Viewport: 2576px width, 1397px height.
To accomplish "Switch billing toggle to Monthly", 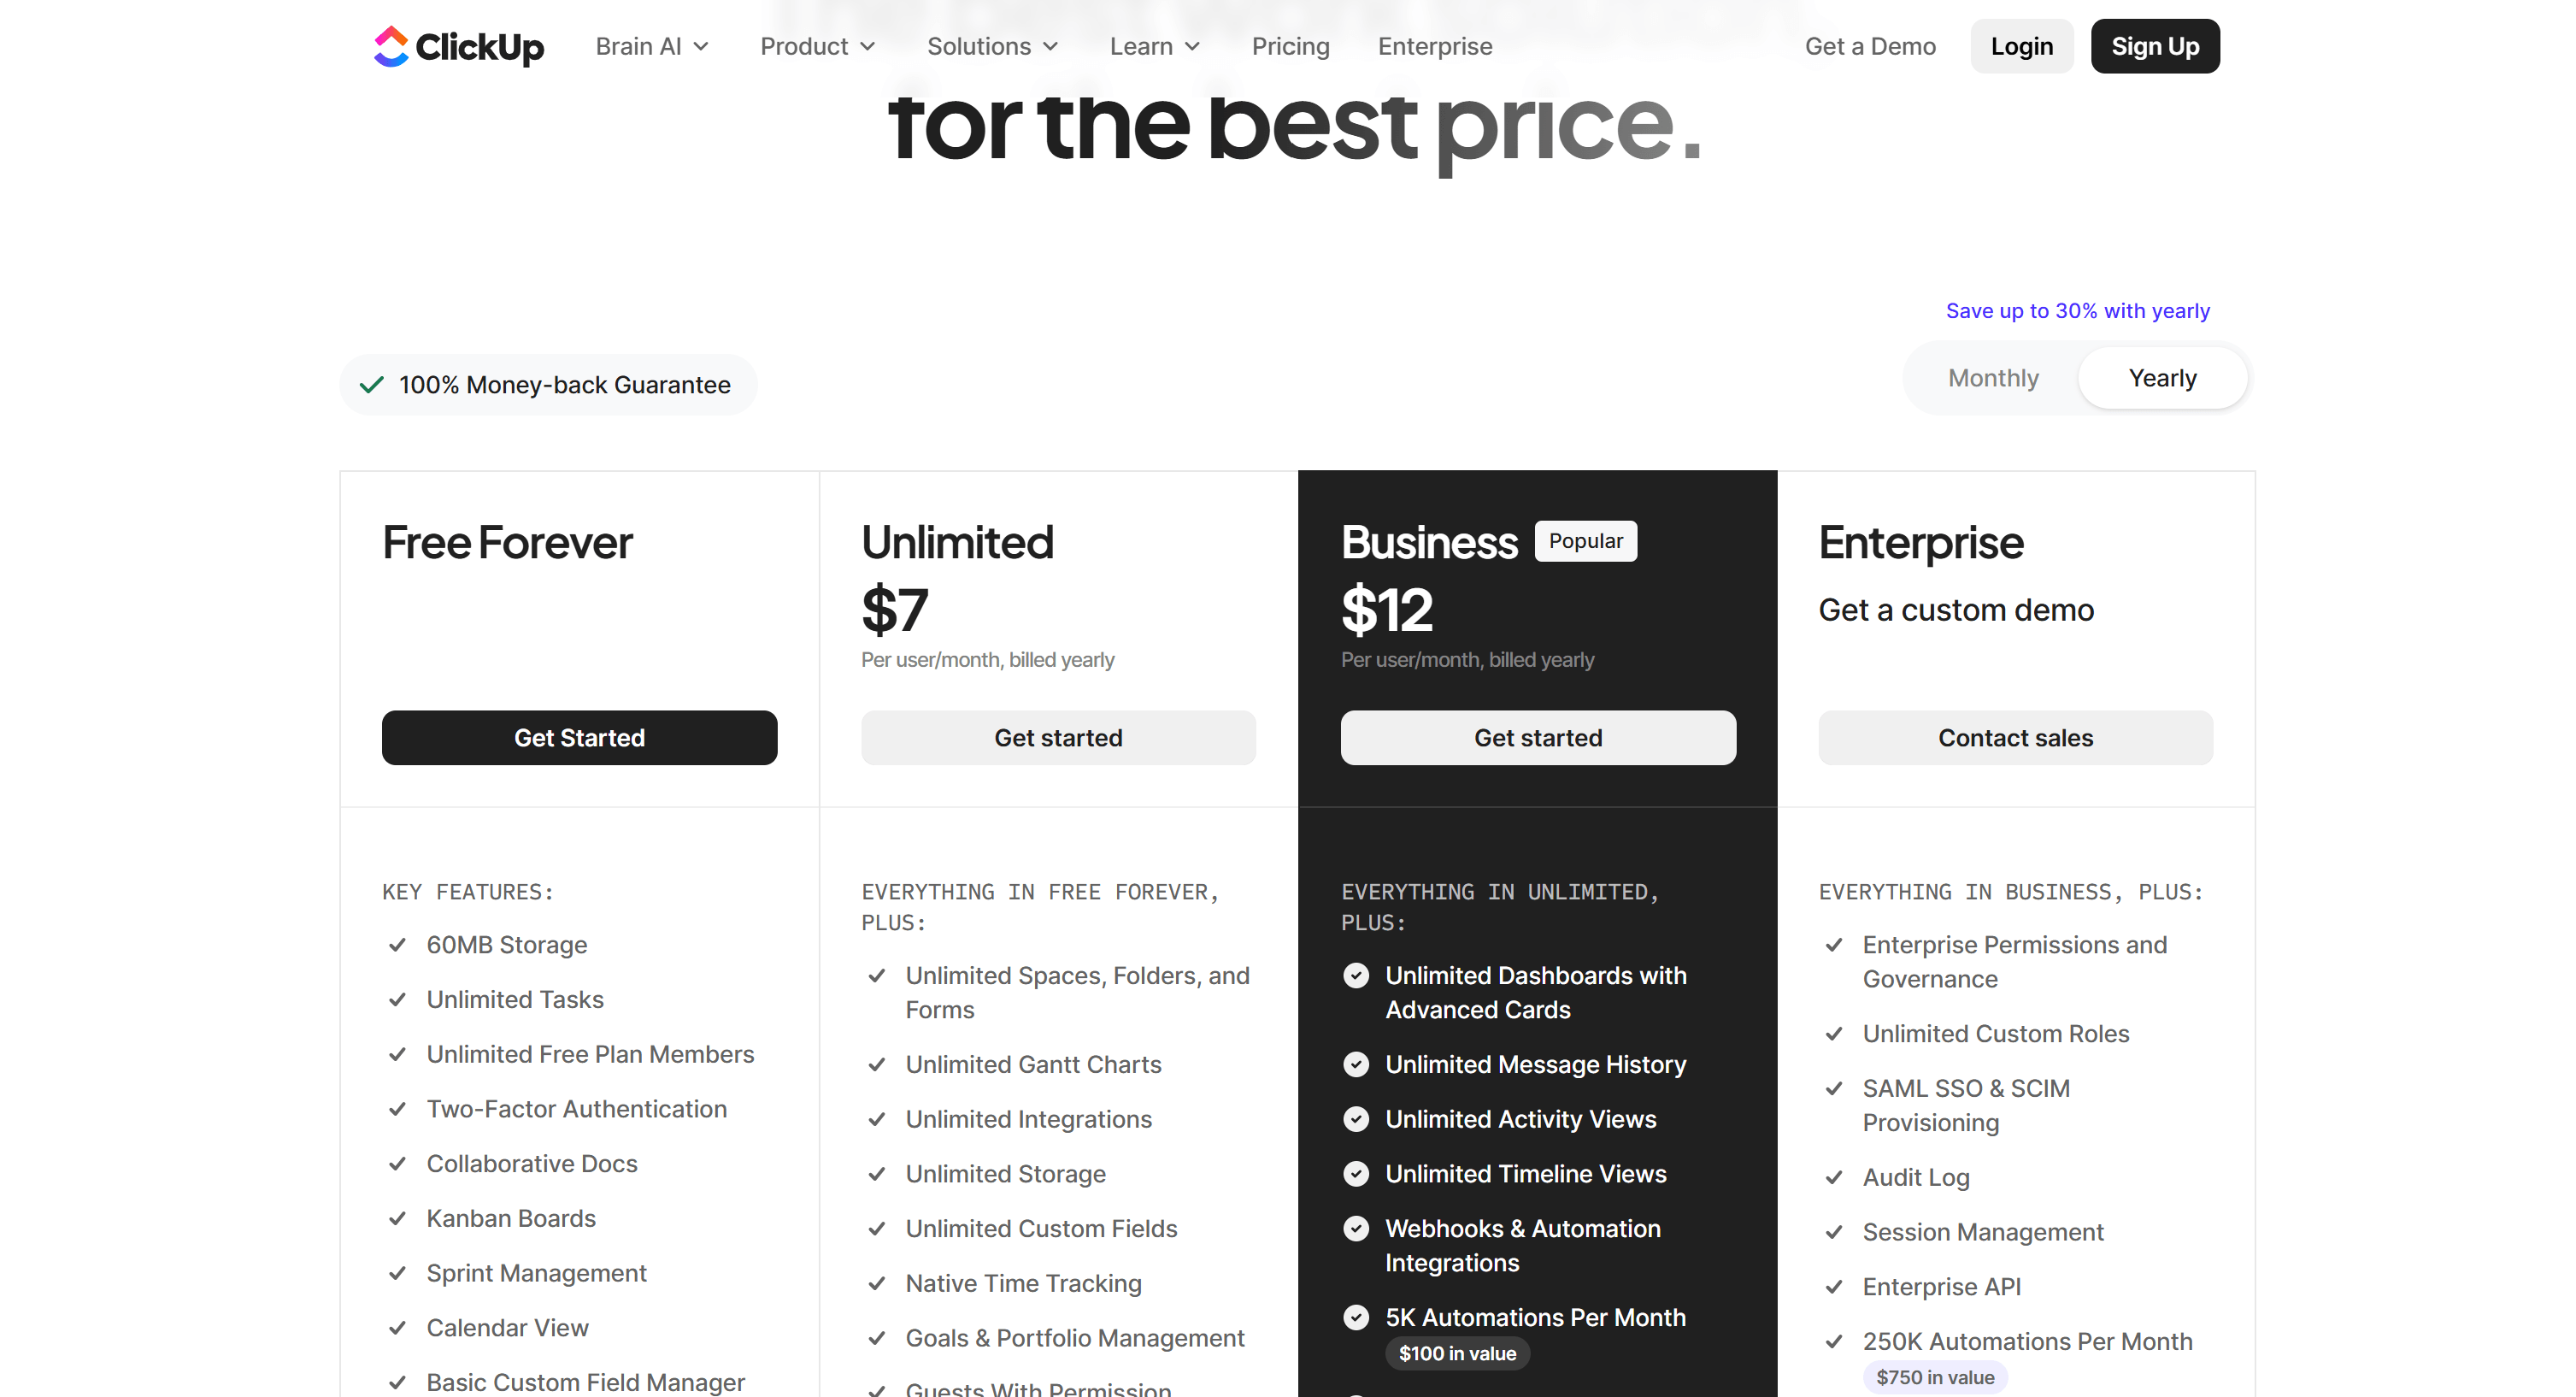I will [x=1992, y=378].
